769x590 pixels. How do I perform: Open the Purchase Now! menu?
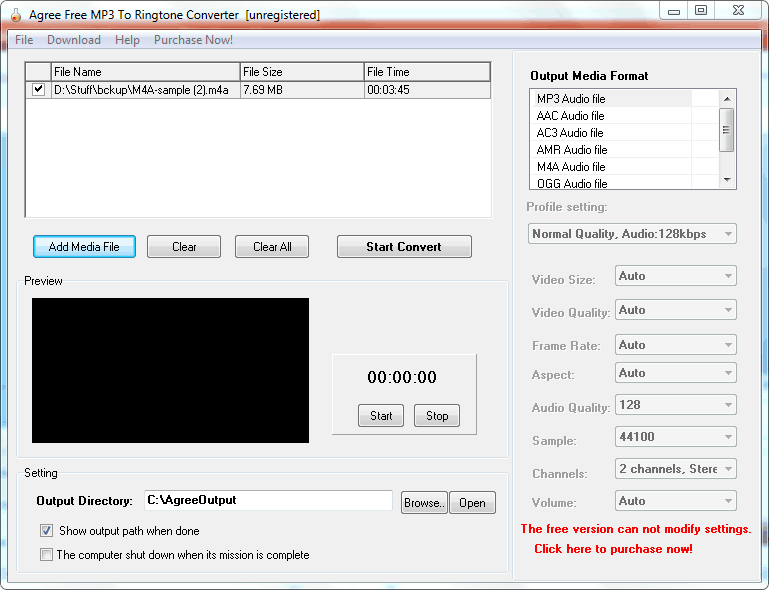pyautogui.click(x=193, y=40)
